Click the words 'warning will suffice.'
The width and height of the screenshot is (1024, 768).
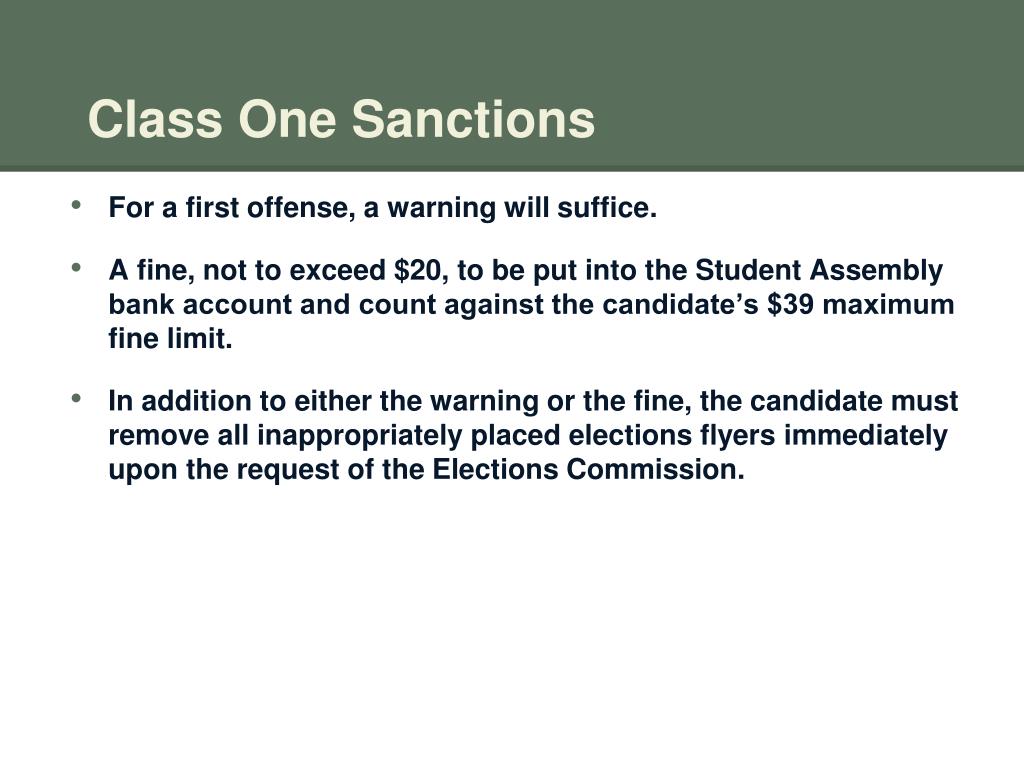(522, 208)
